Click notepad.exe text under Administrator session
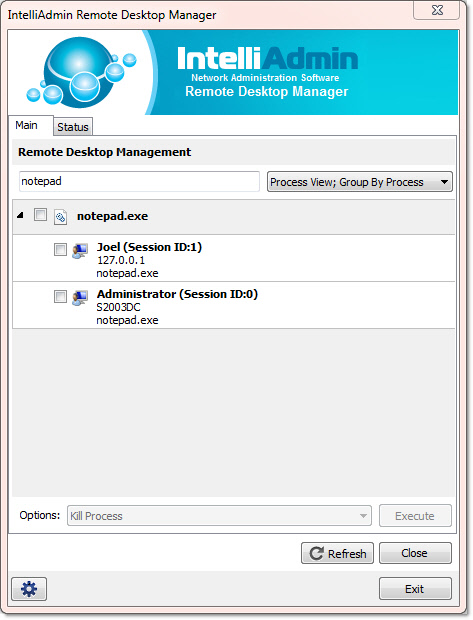Viewport: 473px width, 620px height. click(127, 320)
